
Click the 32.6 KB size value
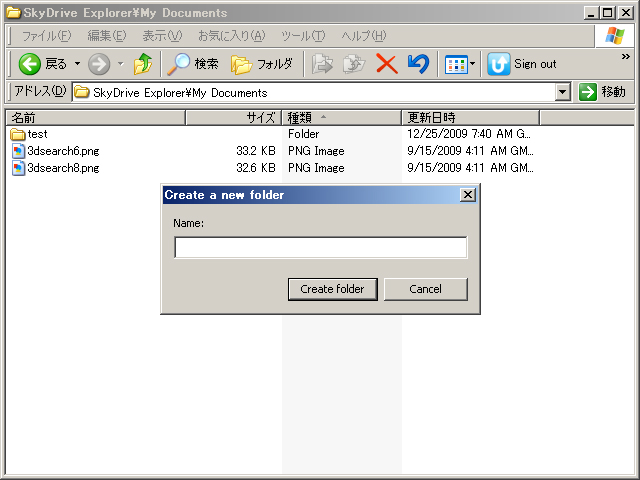[x=256, y=168]
